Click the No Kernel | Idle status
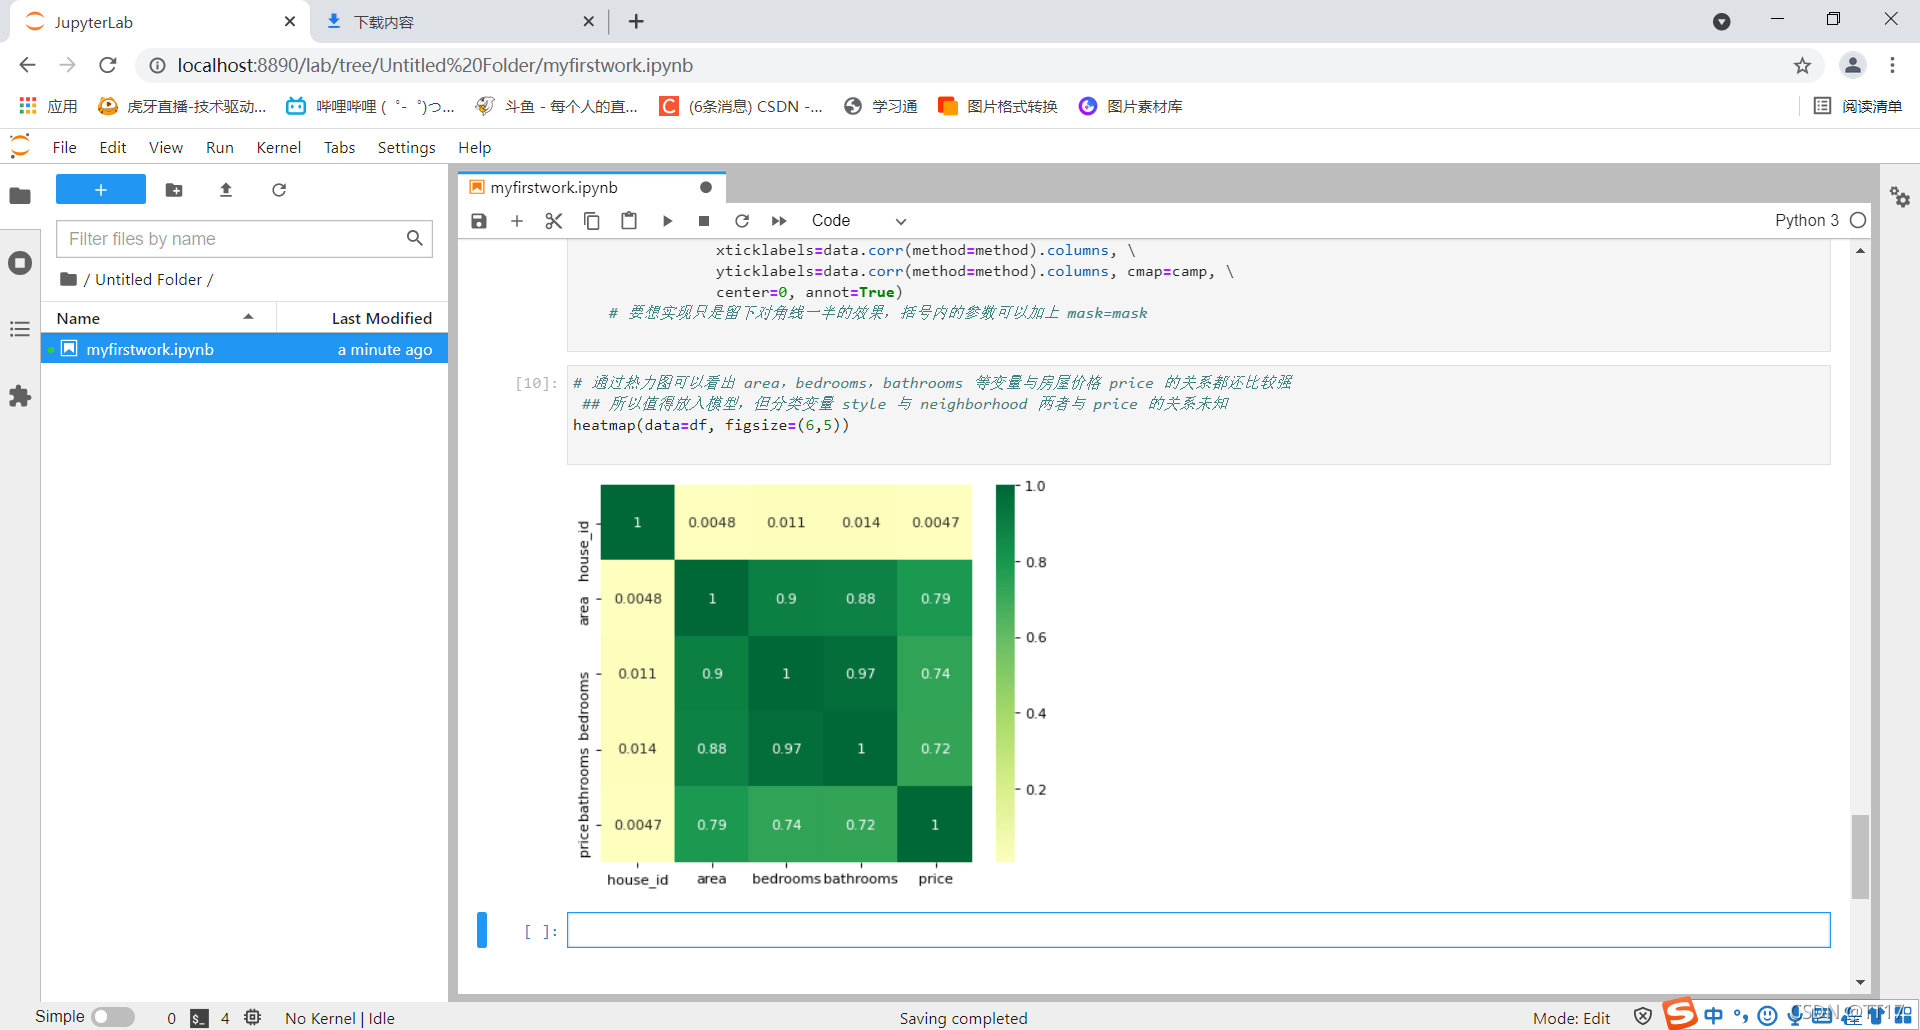This screenshot has width=1920, height=1030. [340, 1018]
